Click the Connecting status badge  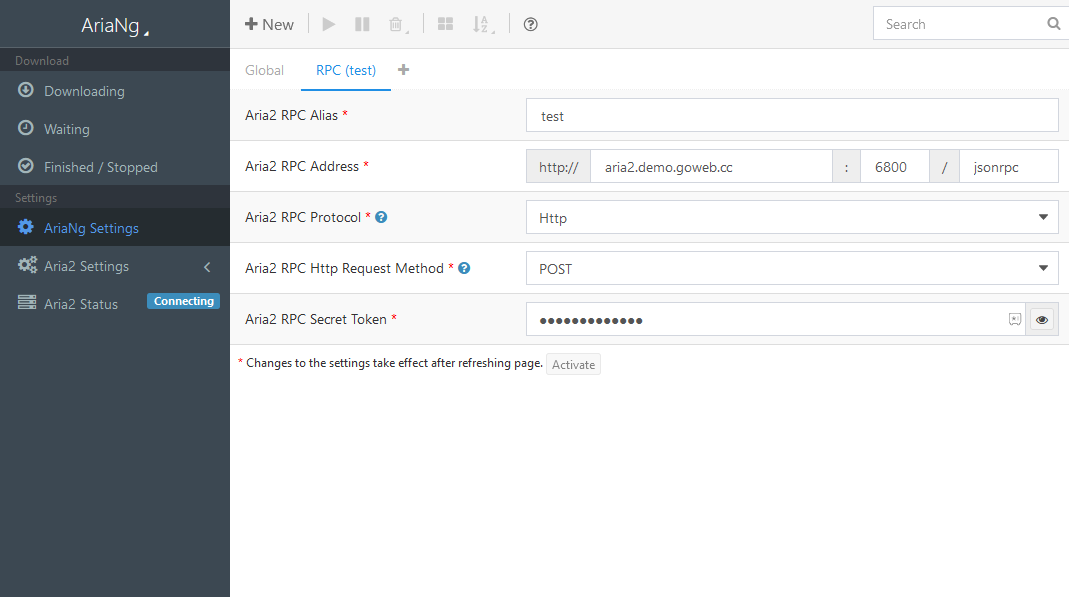pyautogui.click(x=183, y=300)
